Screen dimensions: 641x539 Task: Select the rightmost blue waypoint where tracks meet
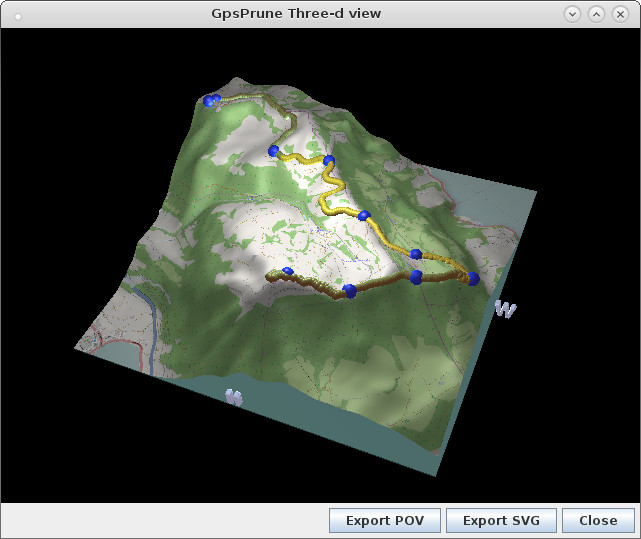pos(473,279)
